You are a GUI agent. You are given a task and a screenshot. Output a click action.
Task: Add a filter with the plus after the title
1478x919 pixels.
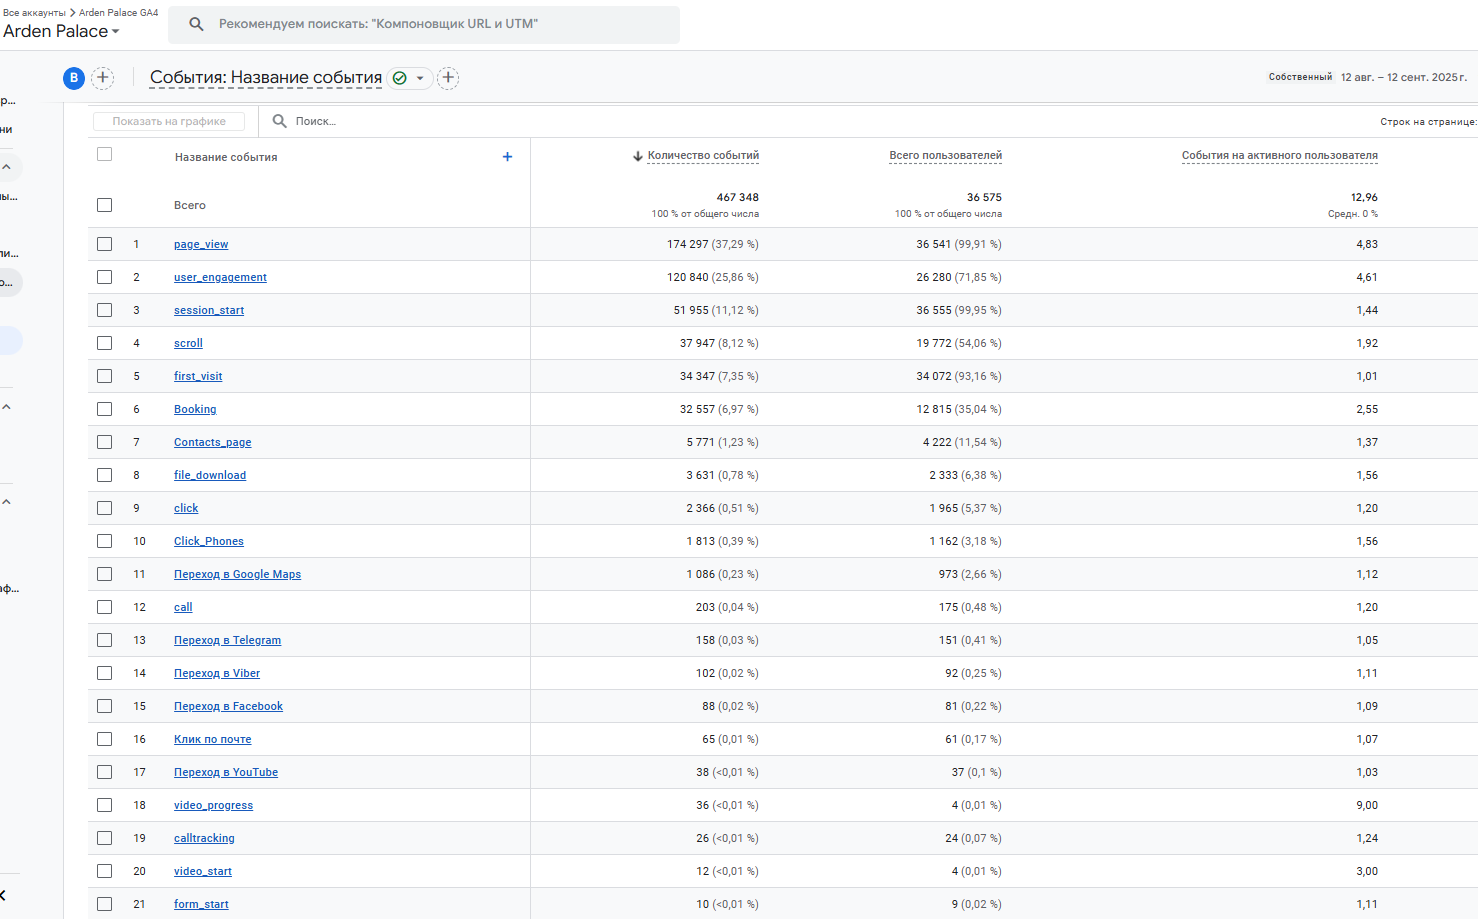(448, 78)
